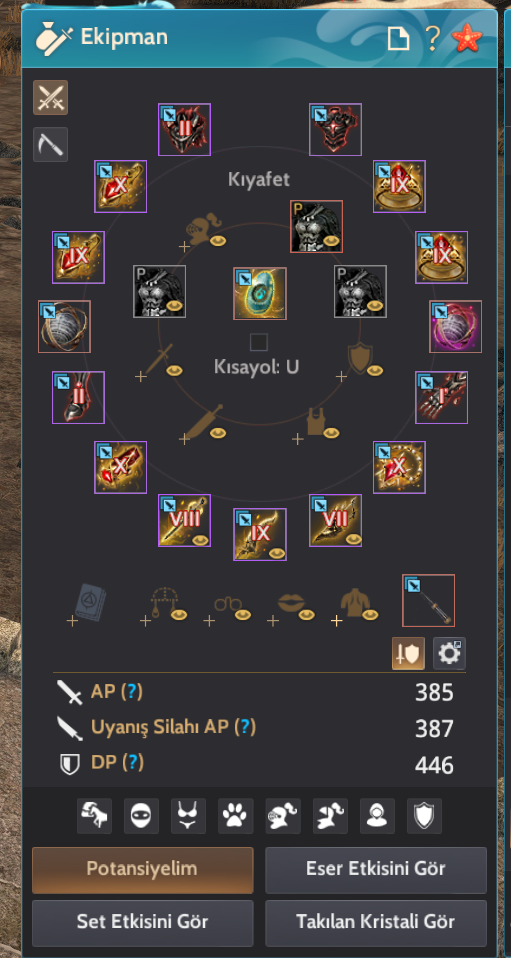Viewport: 511px width, 958px height.
Task: Click the document page icon in the header
Action: [399, 39]
